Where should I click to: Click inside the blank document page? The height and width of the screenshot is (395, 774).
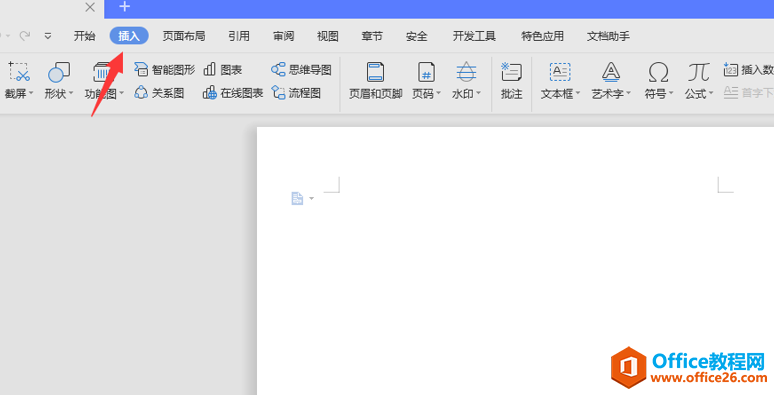click(515, 261)
